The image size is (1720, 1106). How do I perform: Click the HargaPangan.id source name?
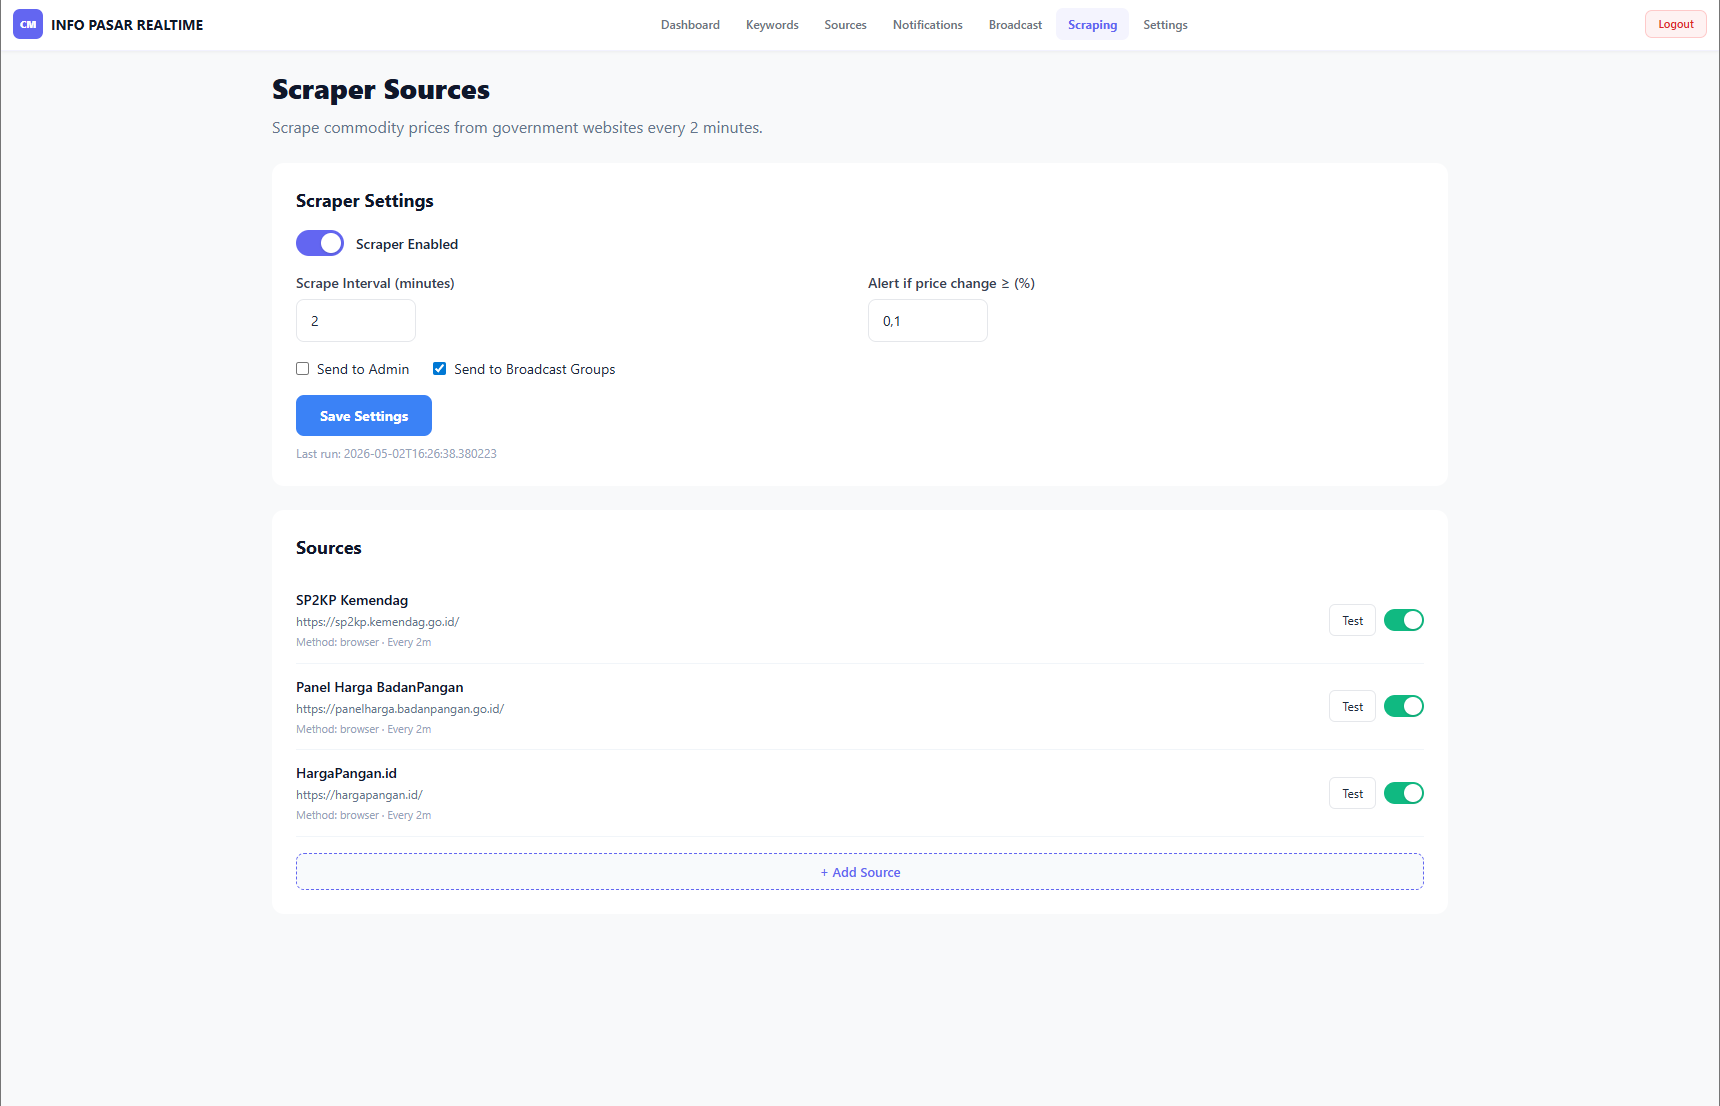click(346, 773)
